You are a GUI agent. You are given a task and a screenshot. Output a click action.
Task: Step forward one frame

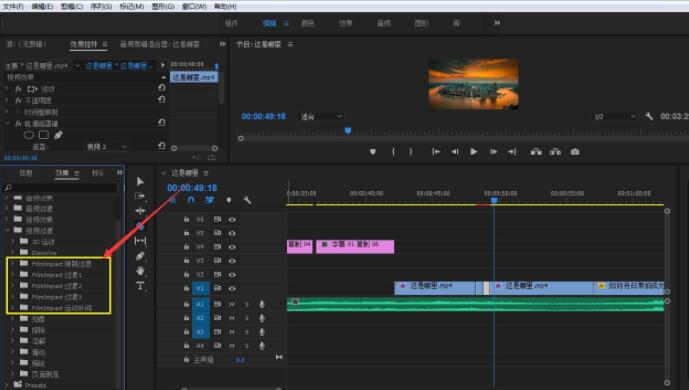click(x=493, y=152)
